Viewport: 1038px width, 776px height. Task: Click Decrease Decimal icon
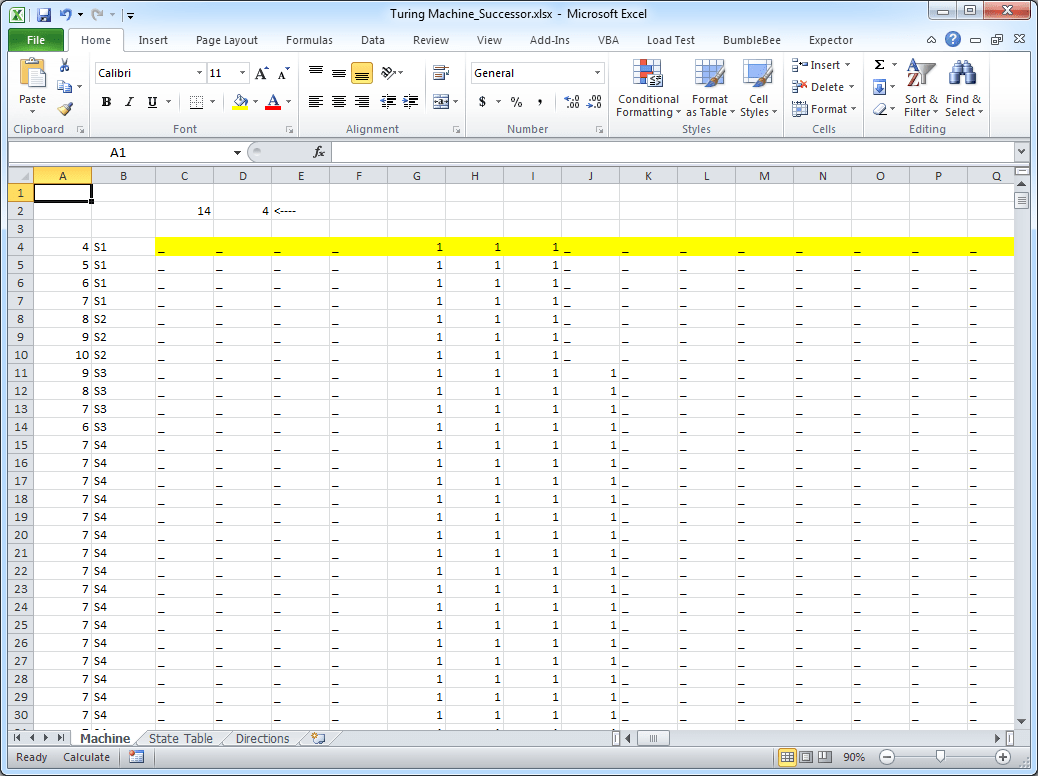coord(594,101)
